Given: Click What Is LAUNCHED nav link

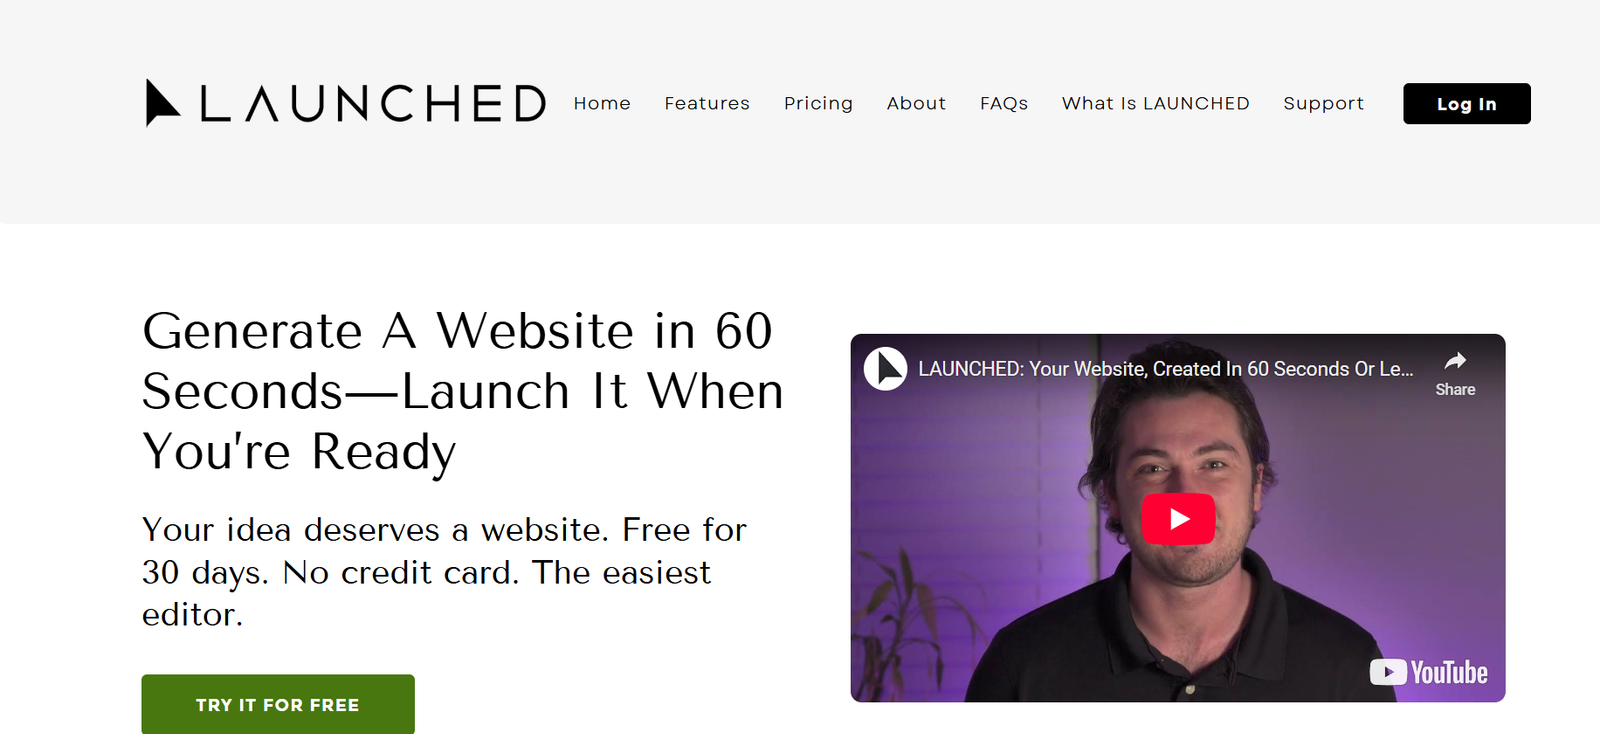Looking at the screenshot, I should pyautogui.click(x=1155, y=103).
